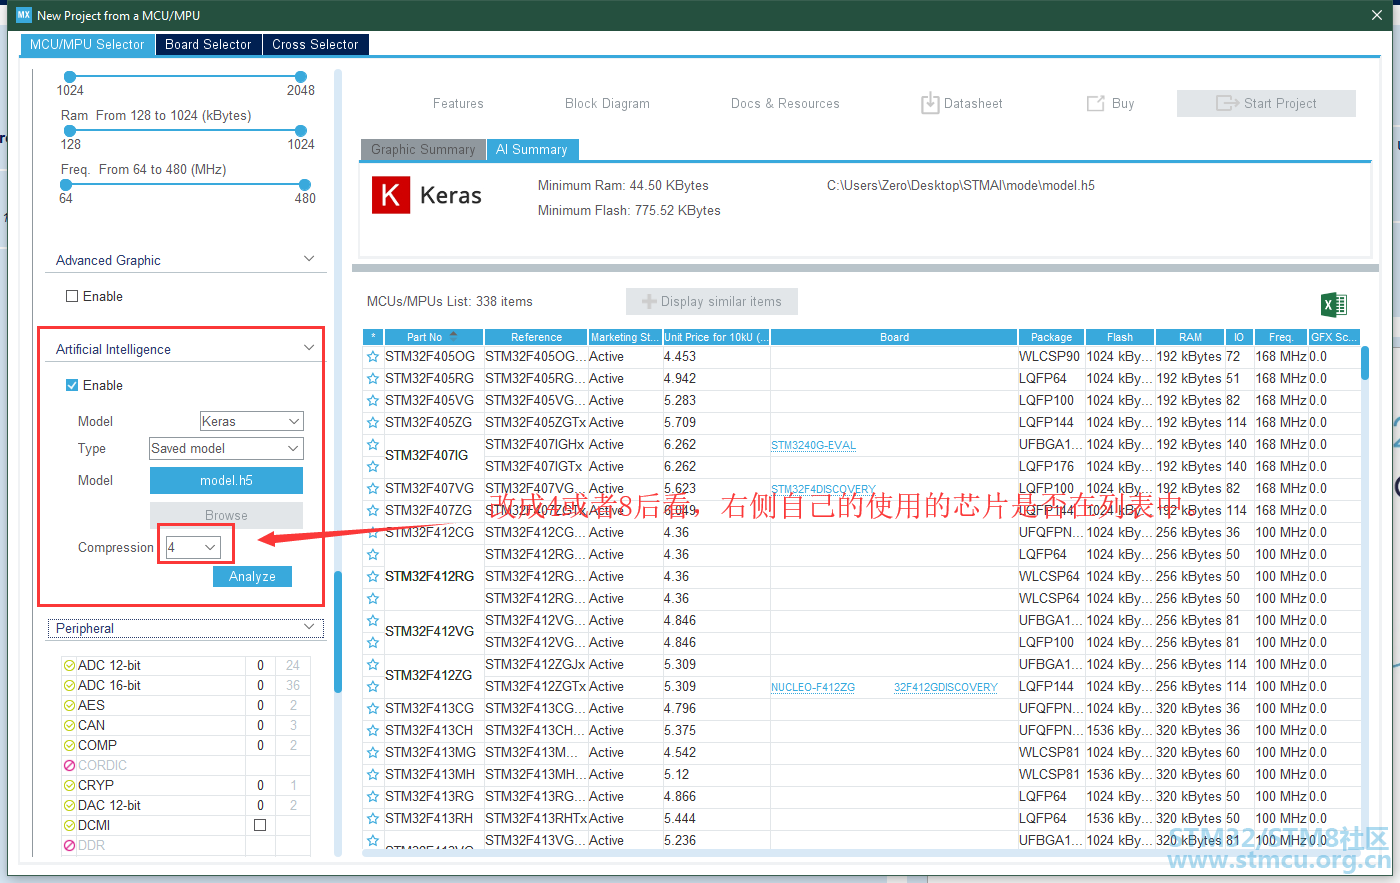Star the STM32F413CH part row
The image size is (1400, 883).
coord(373,731)
